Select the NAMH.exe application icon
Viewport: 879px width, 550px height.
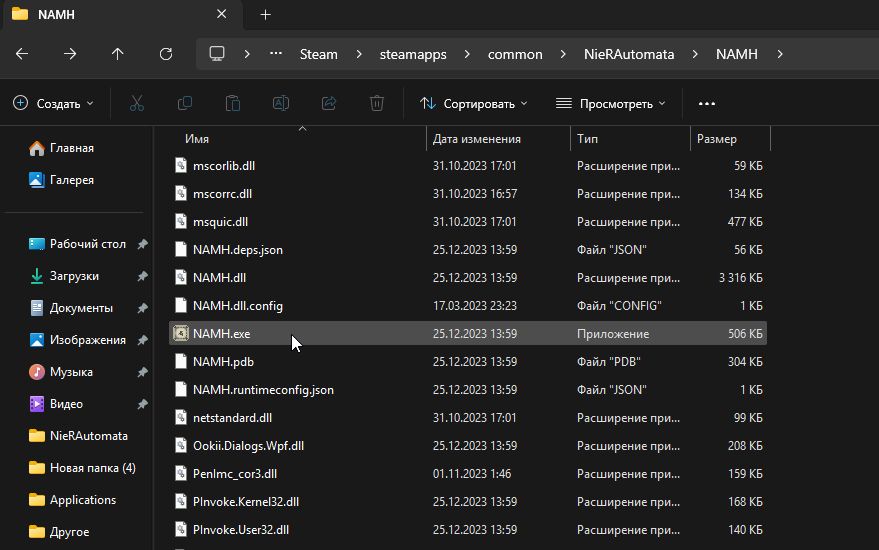point(181,334)
